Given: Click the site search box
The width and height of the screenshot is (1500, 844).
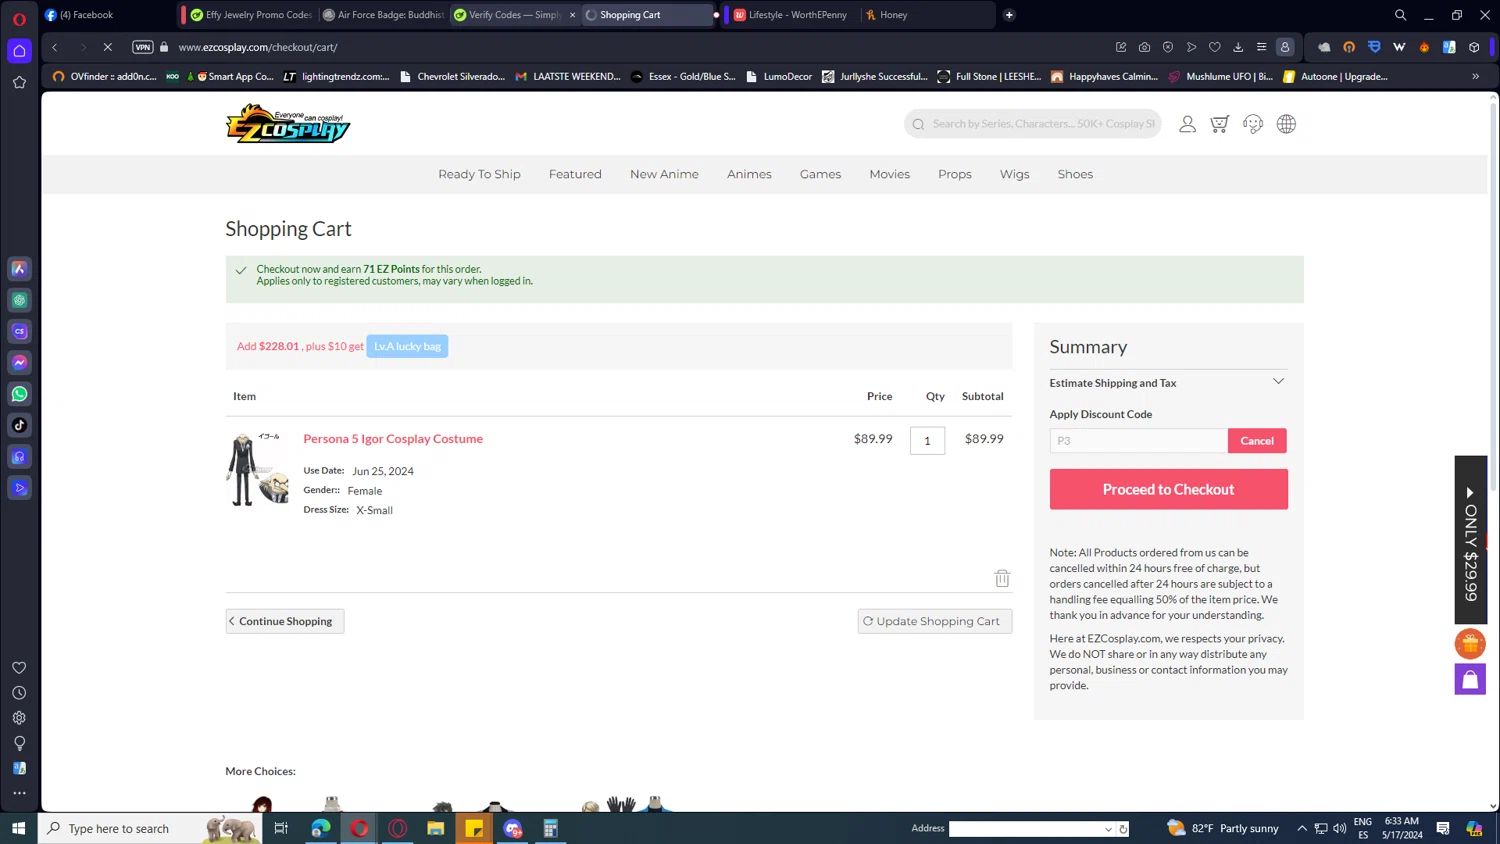Looking at the screenshot, I should 1032,124.
